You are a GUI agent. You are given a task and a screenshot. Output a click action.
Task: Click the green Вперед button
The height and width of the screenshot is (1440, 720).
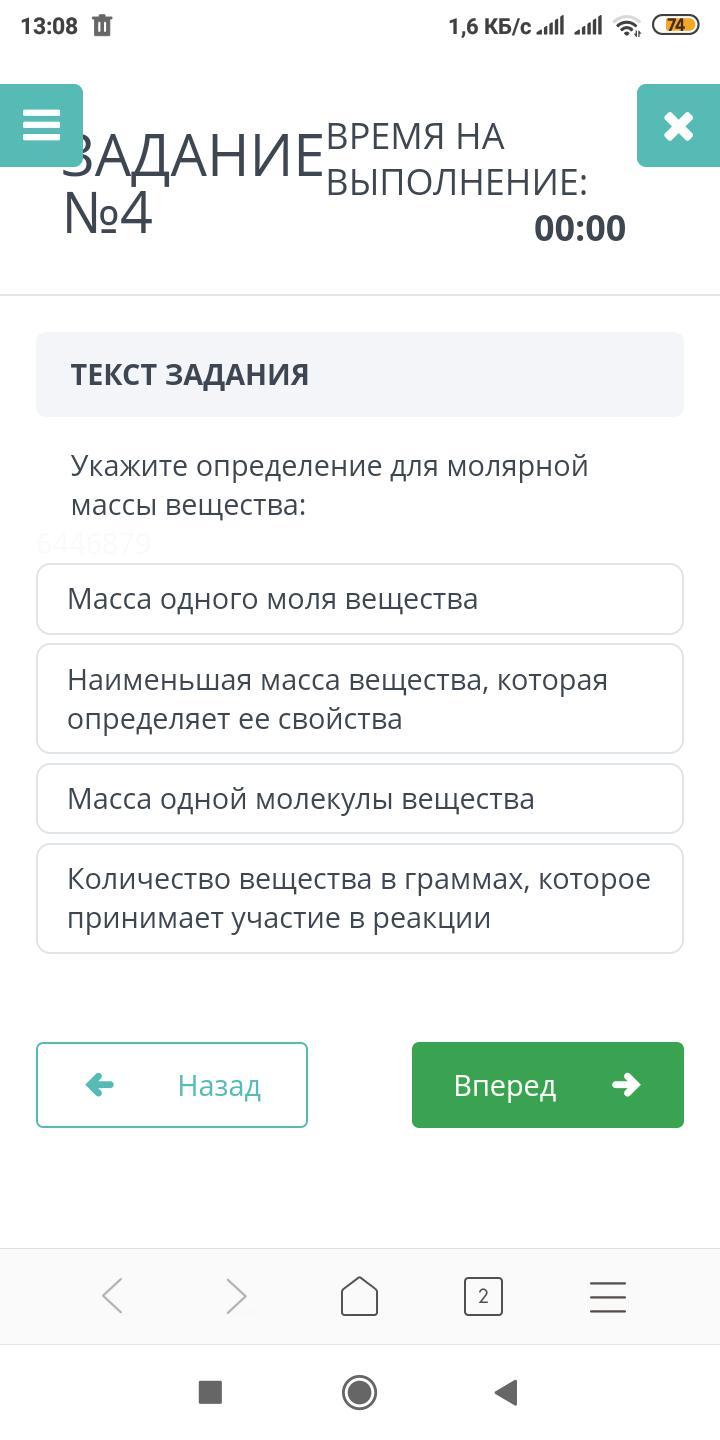[x=548, y=1085]
